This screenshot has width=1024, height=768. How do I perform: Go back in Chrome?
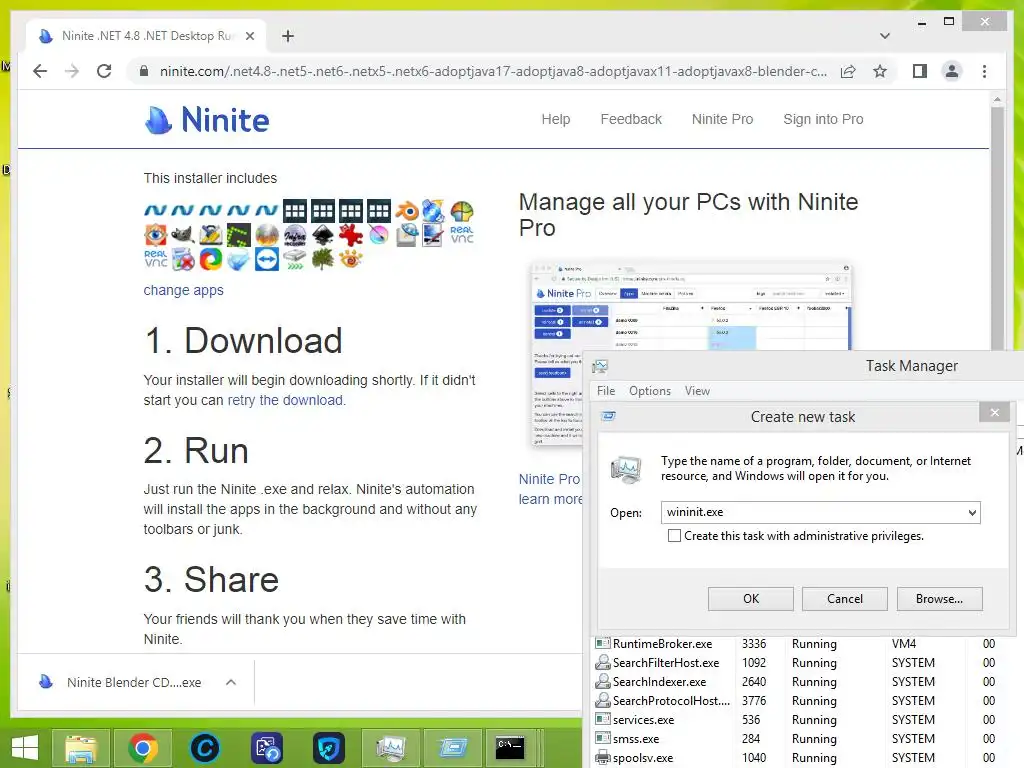pos(40,71)
